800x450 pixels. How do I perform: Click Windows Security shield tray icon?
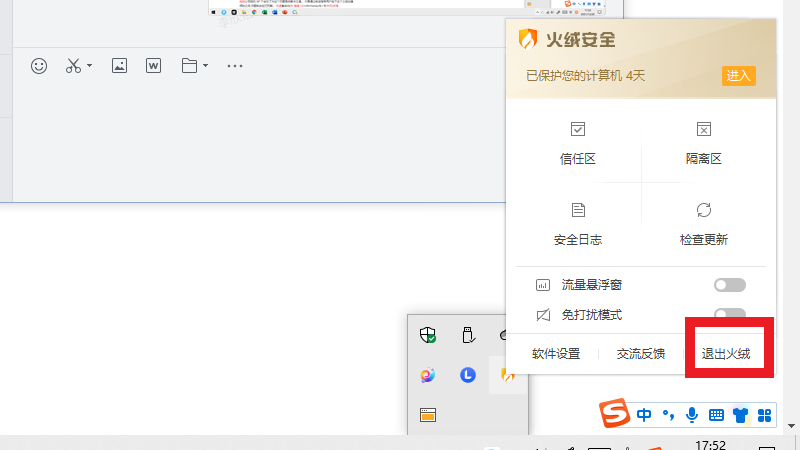pos(428,335)
